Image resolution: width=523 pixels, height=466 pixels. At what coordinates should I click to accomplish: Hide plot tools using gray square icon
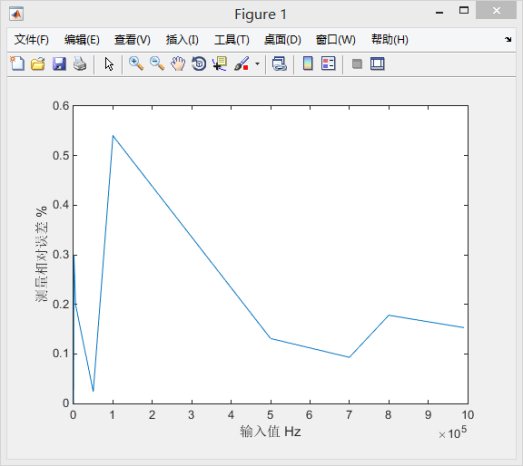pyautogui.click(x=357, y=64)
